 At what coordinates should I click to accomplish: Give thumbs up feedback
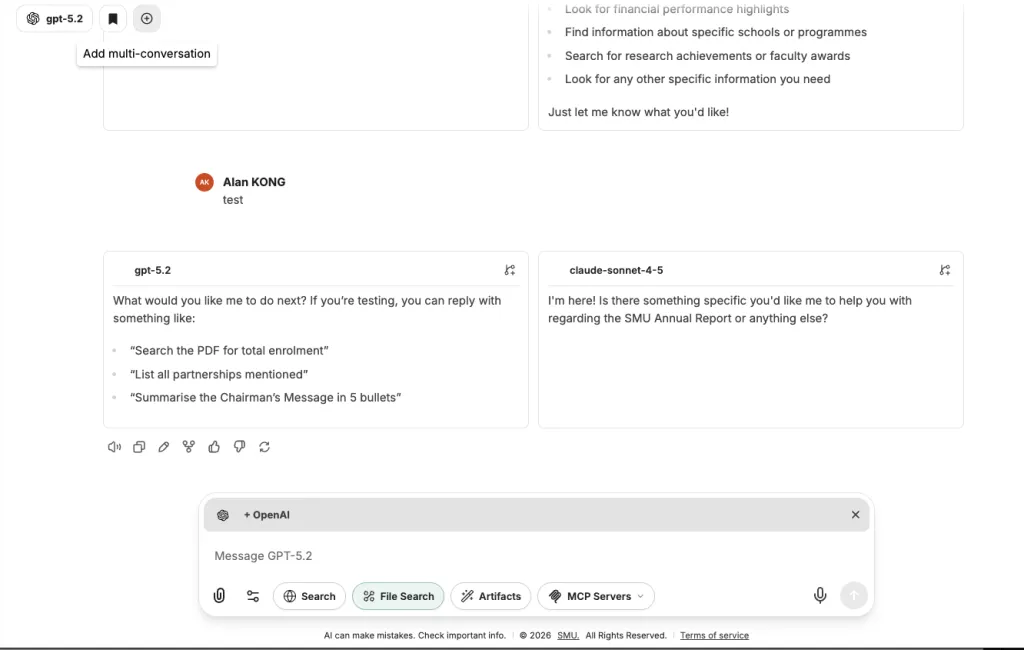click(214, 447)
